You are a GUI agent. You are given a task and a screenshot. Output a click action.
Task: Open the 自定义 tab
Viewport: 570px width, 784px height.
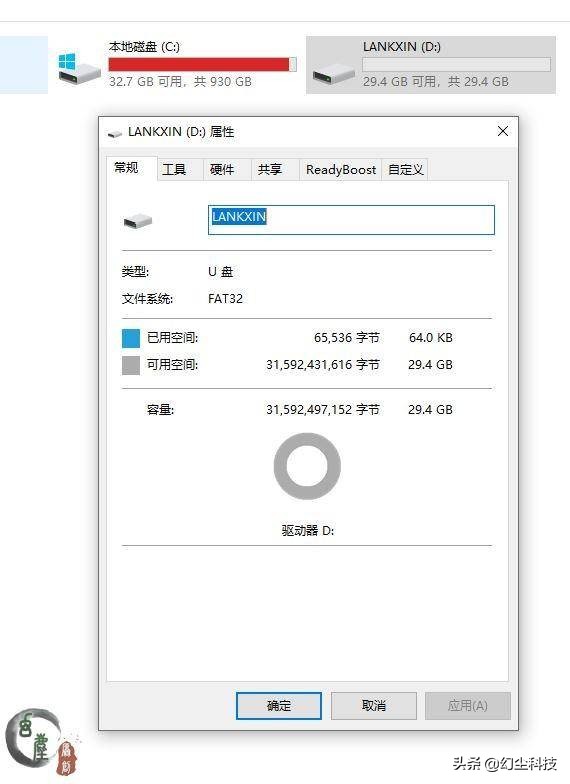click(406, 170)
